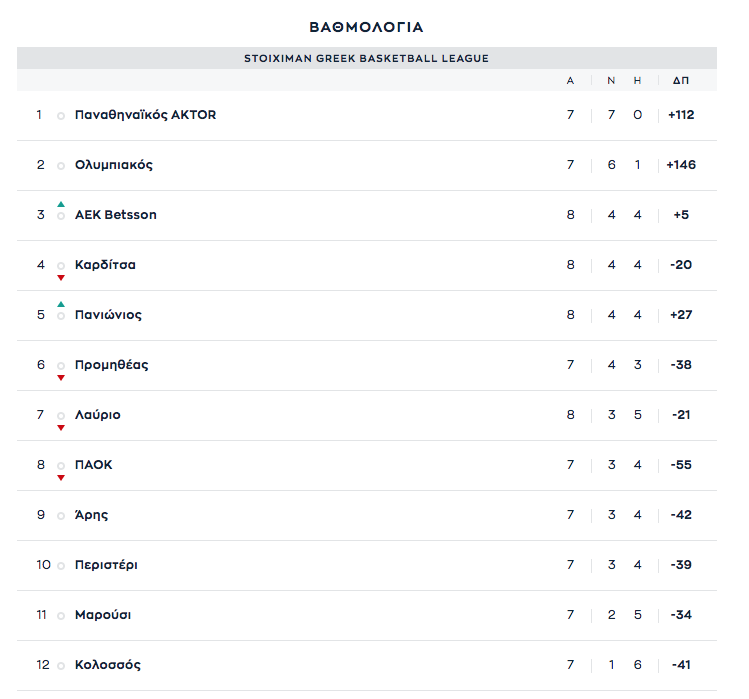Select the ΑΕΚ Betsson team name
Image resolution: width=749 pixels, height=699 pixels.
tap(116, 215)
